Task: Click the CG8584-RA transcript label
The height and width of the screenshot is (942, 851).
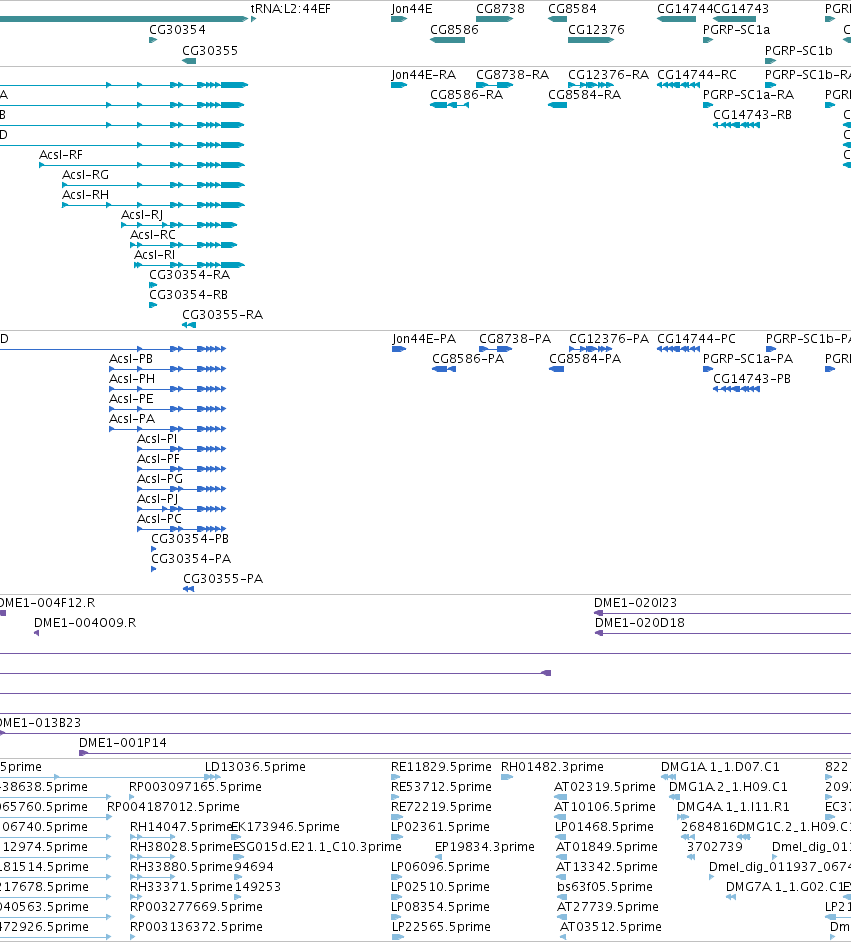Action: click(x=584, y=94)
